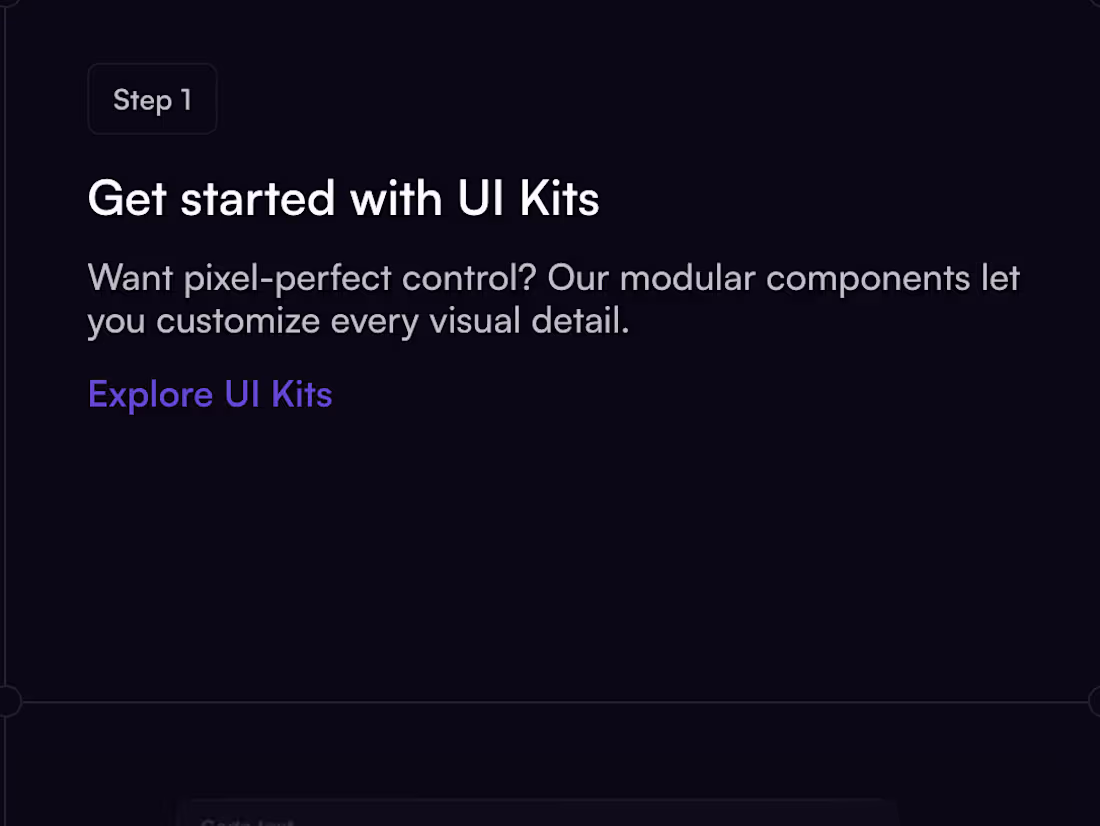Click the faded label in the bottom card
1100x826 pixels.
click(246, 822)
